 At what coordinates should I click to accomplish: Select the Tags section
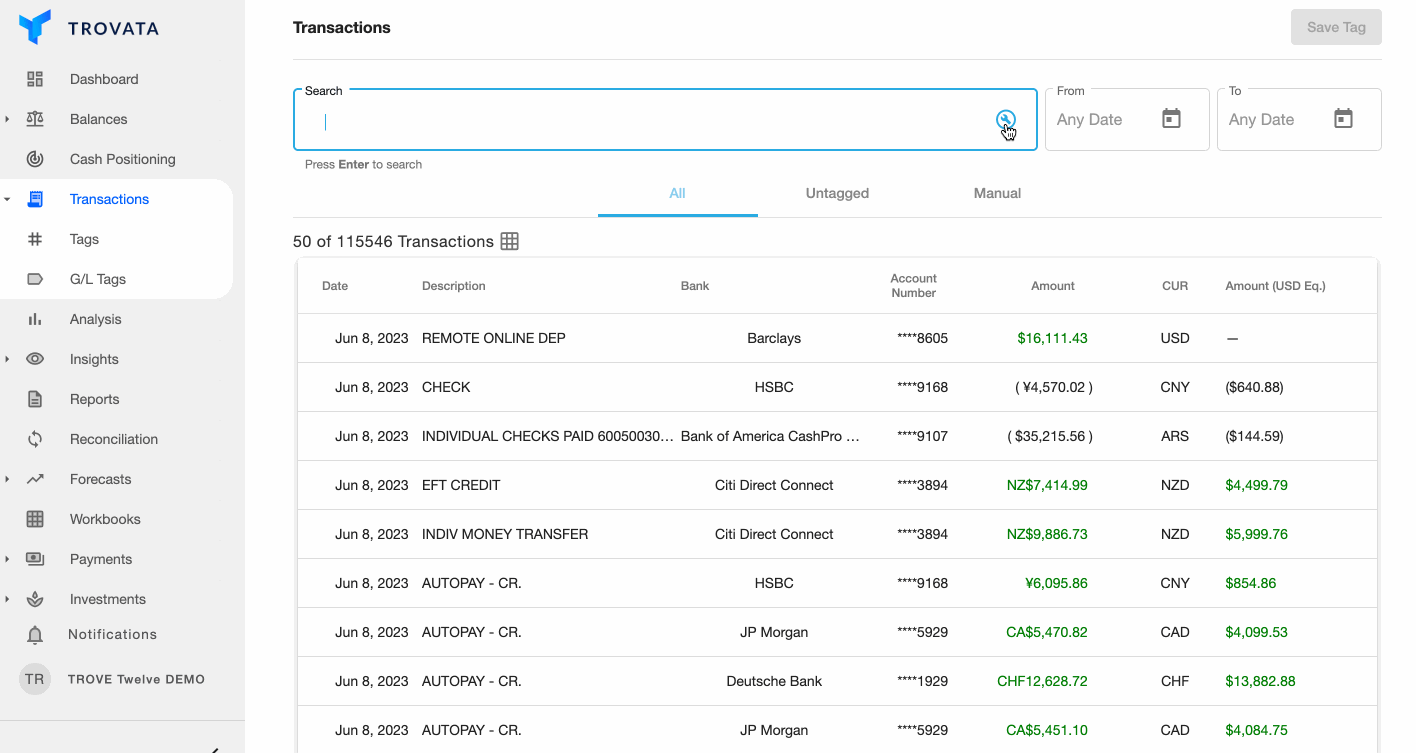coord(83,239)
